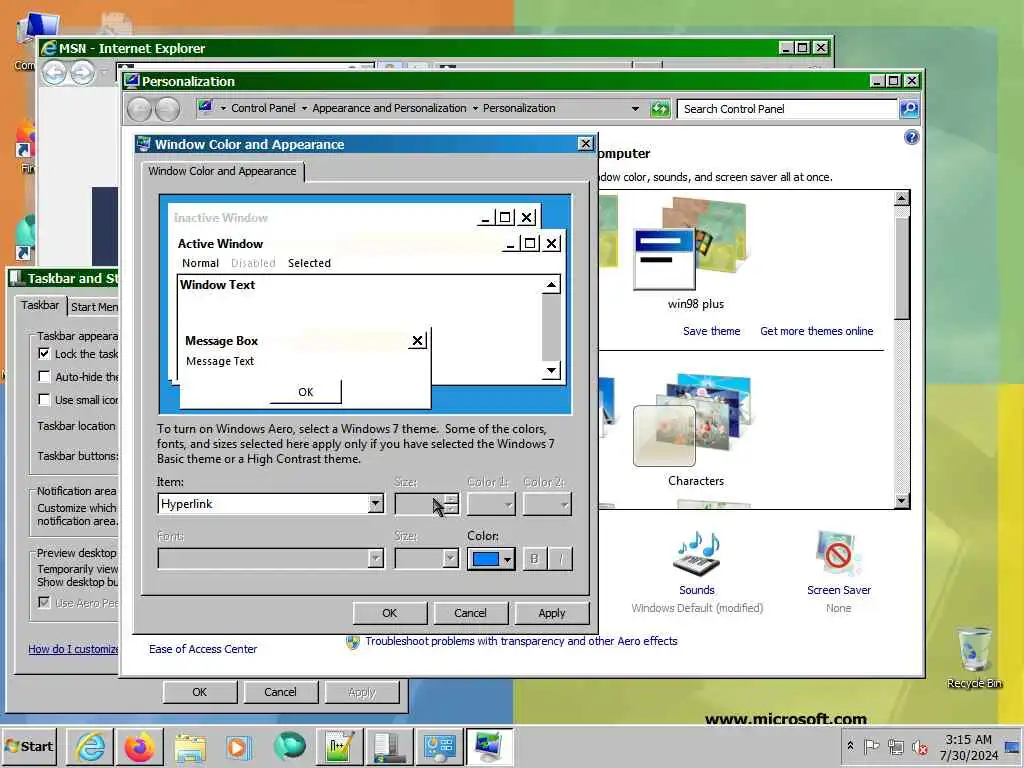Viewport: 1024px width, 768px height.
Task: Toggle Use small icons checkbox
Action: coord(44,399)
